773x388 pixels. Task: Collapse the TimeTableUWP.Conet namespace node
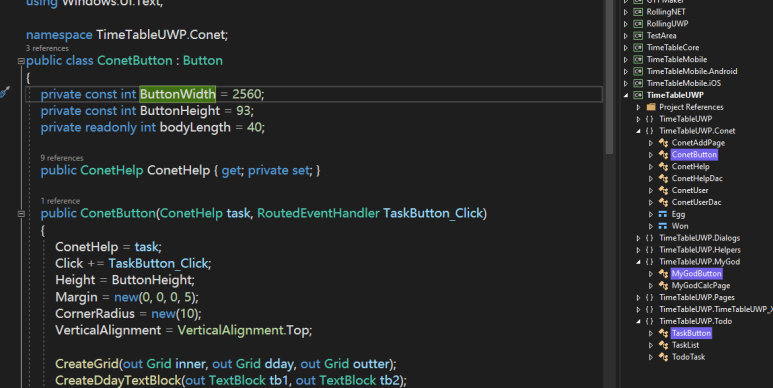[638, 131]
